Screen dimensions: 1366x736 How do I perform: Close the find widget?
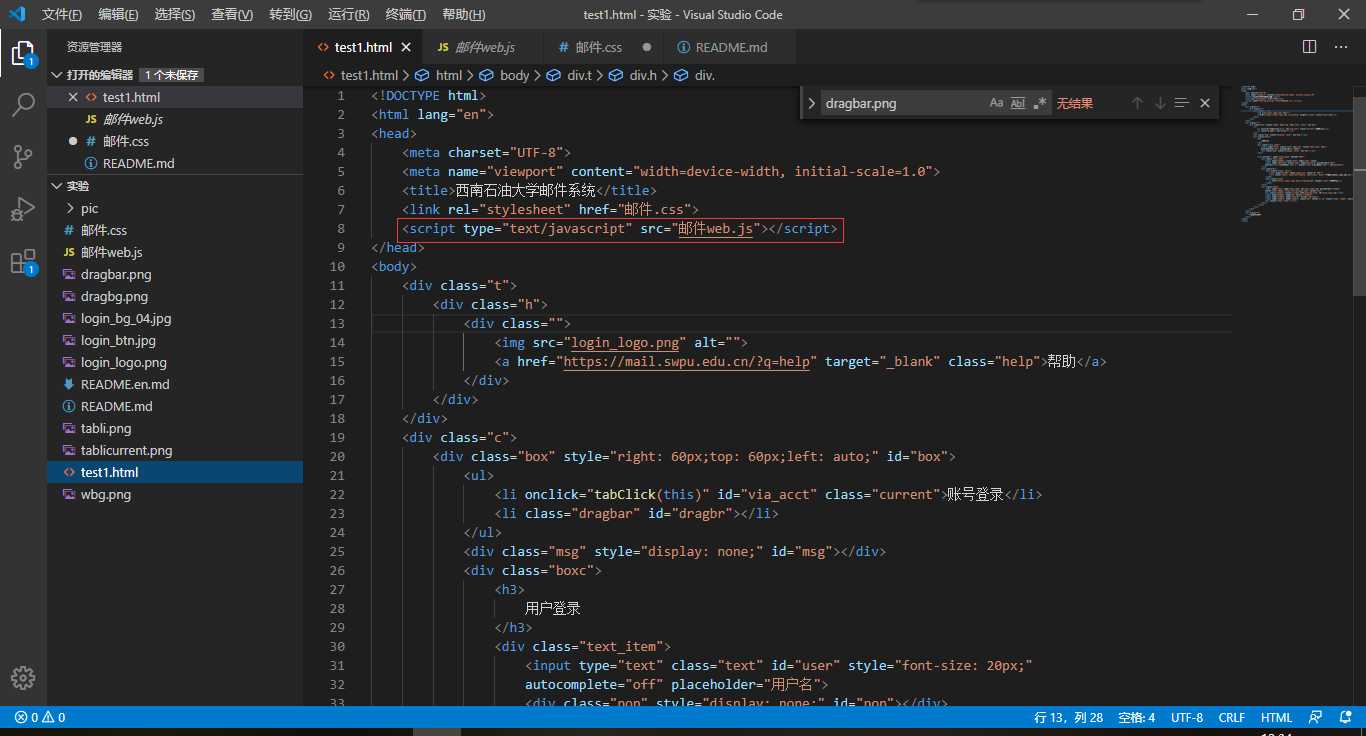coord(1205,103)
